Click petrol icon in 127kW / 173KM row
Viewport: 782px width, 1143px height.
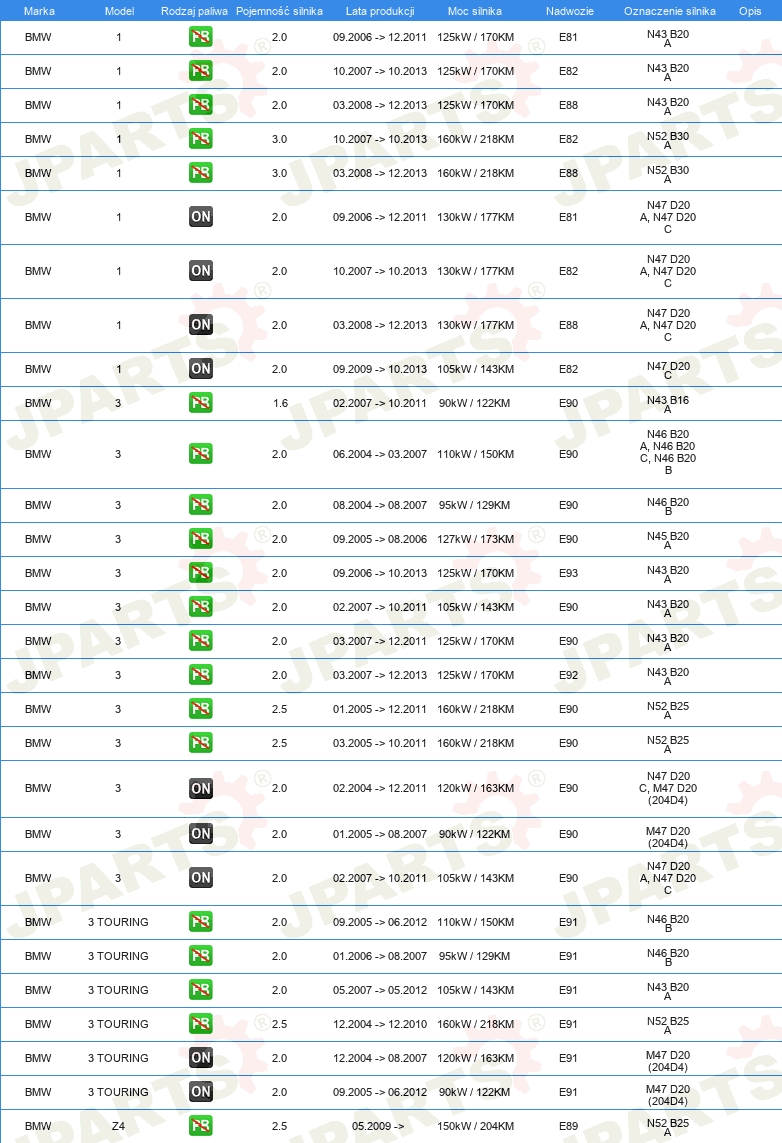[200, 539]
